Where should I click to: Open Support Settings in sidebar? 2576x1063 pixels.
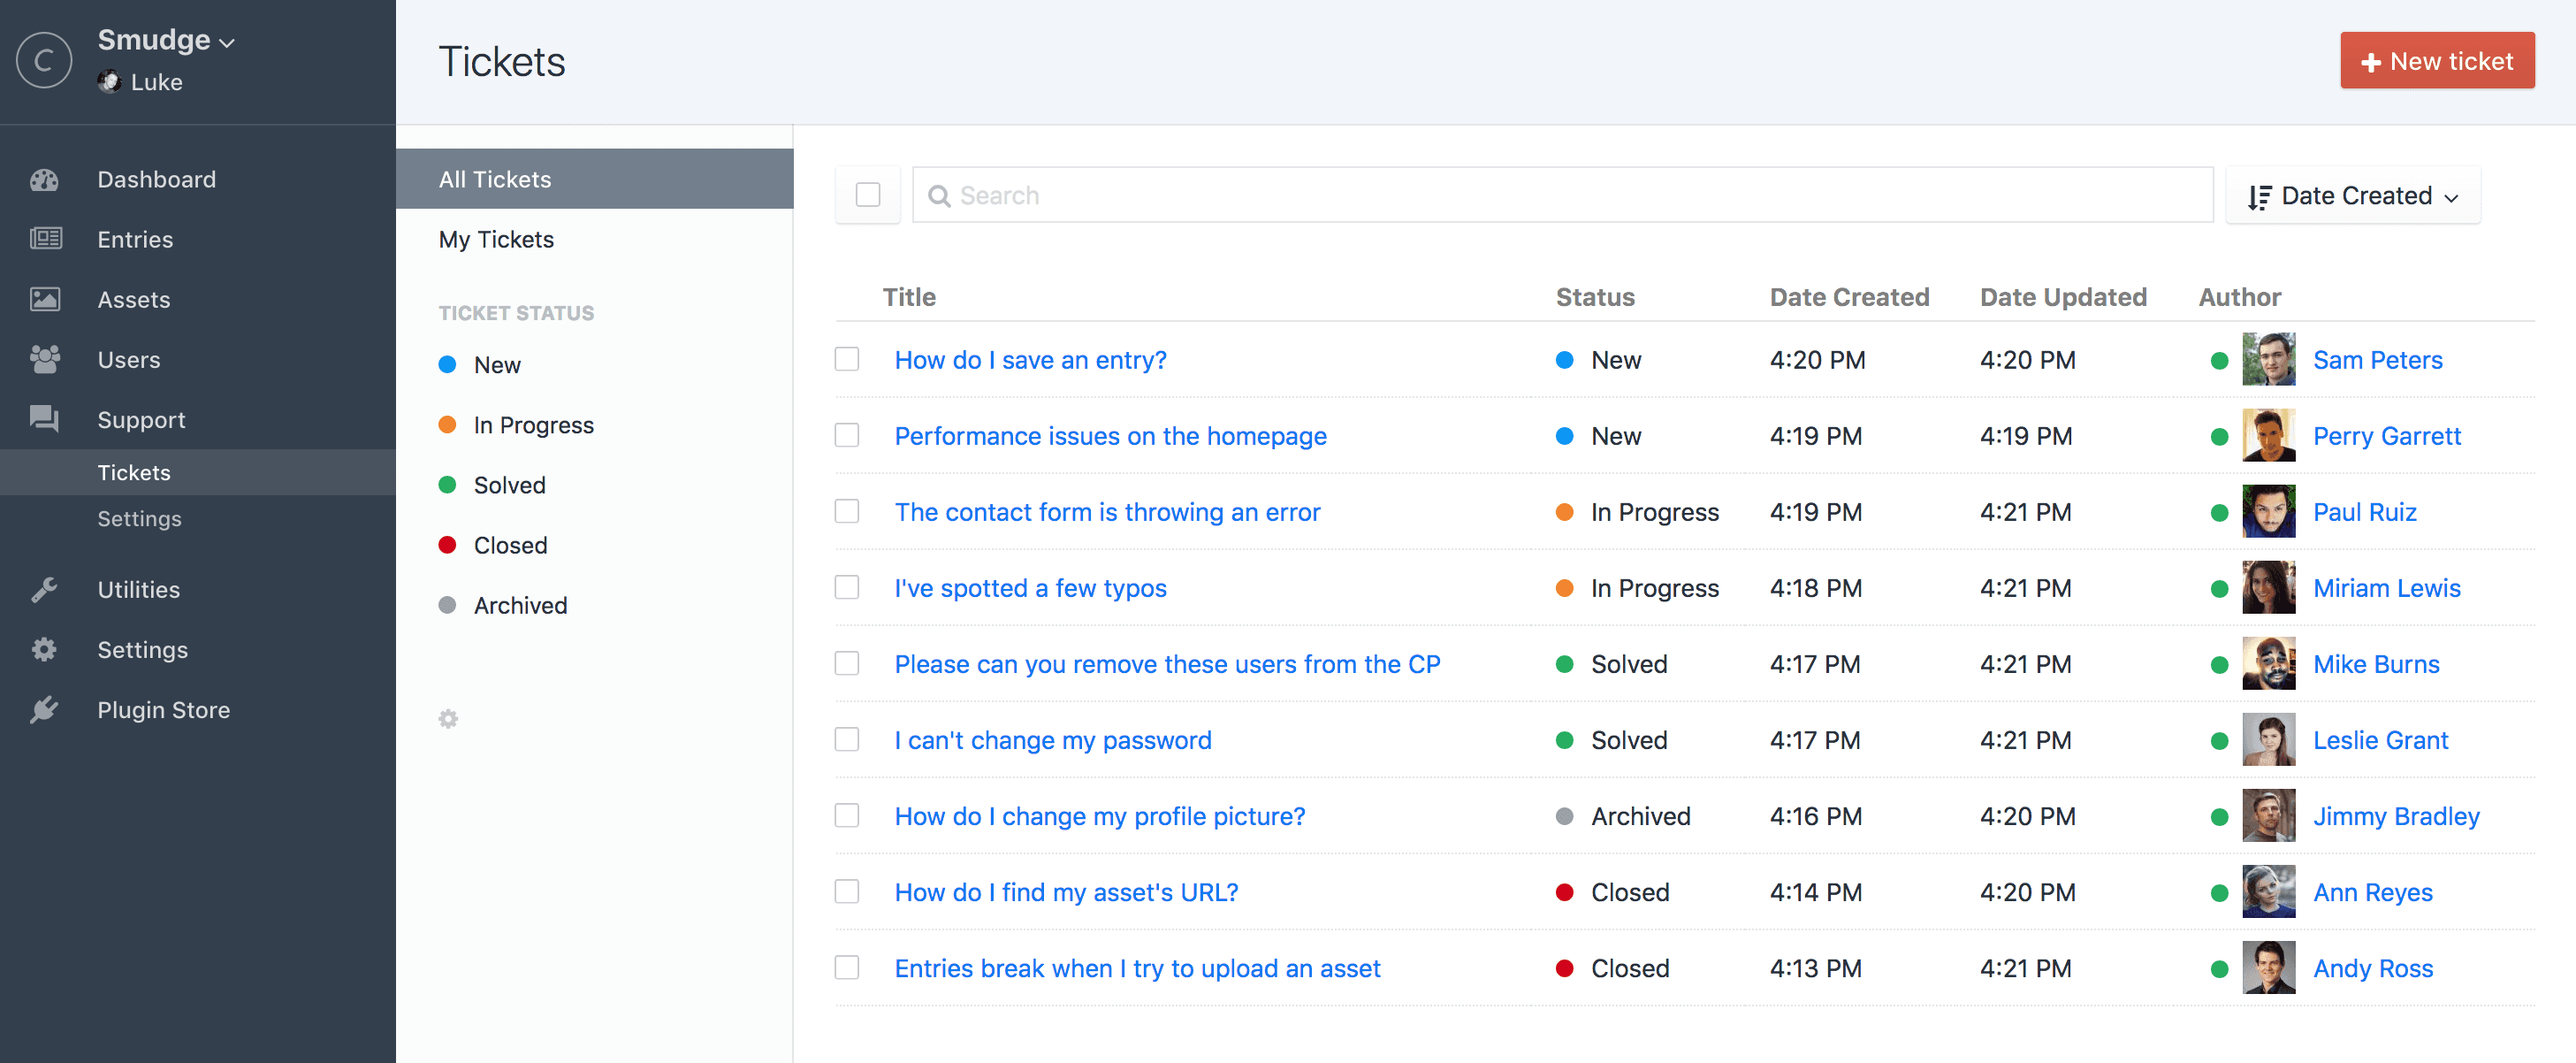[x=139, y=518]
